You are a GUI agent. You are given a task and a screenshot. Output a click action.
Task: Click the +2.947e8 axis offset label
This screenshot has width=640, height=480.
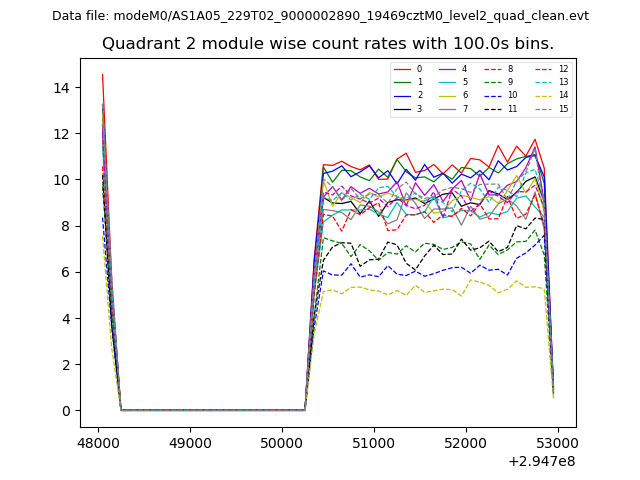(x=540, y=461)
